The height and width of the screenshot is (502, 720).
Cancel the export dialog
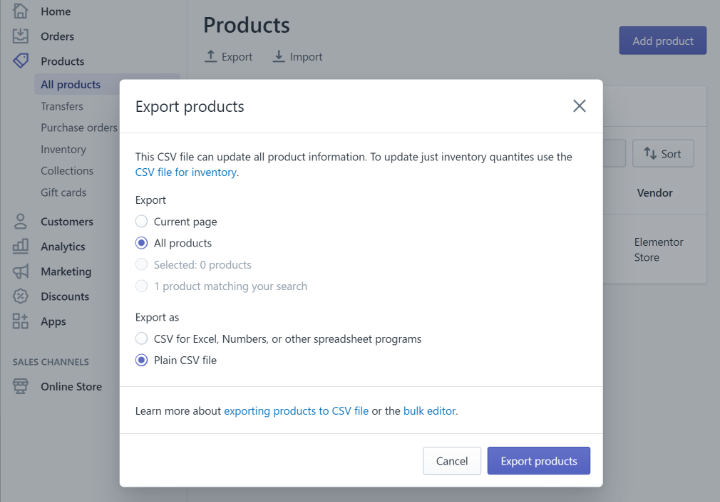pos(452,461)
